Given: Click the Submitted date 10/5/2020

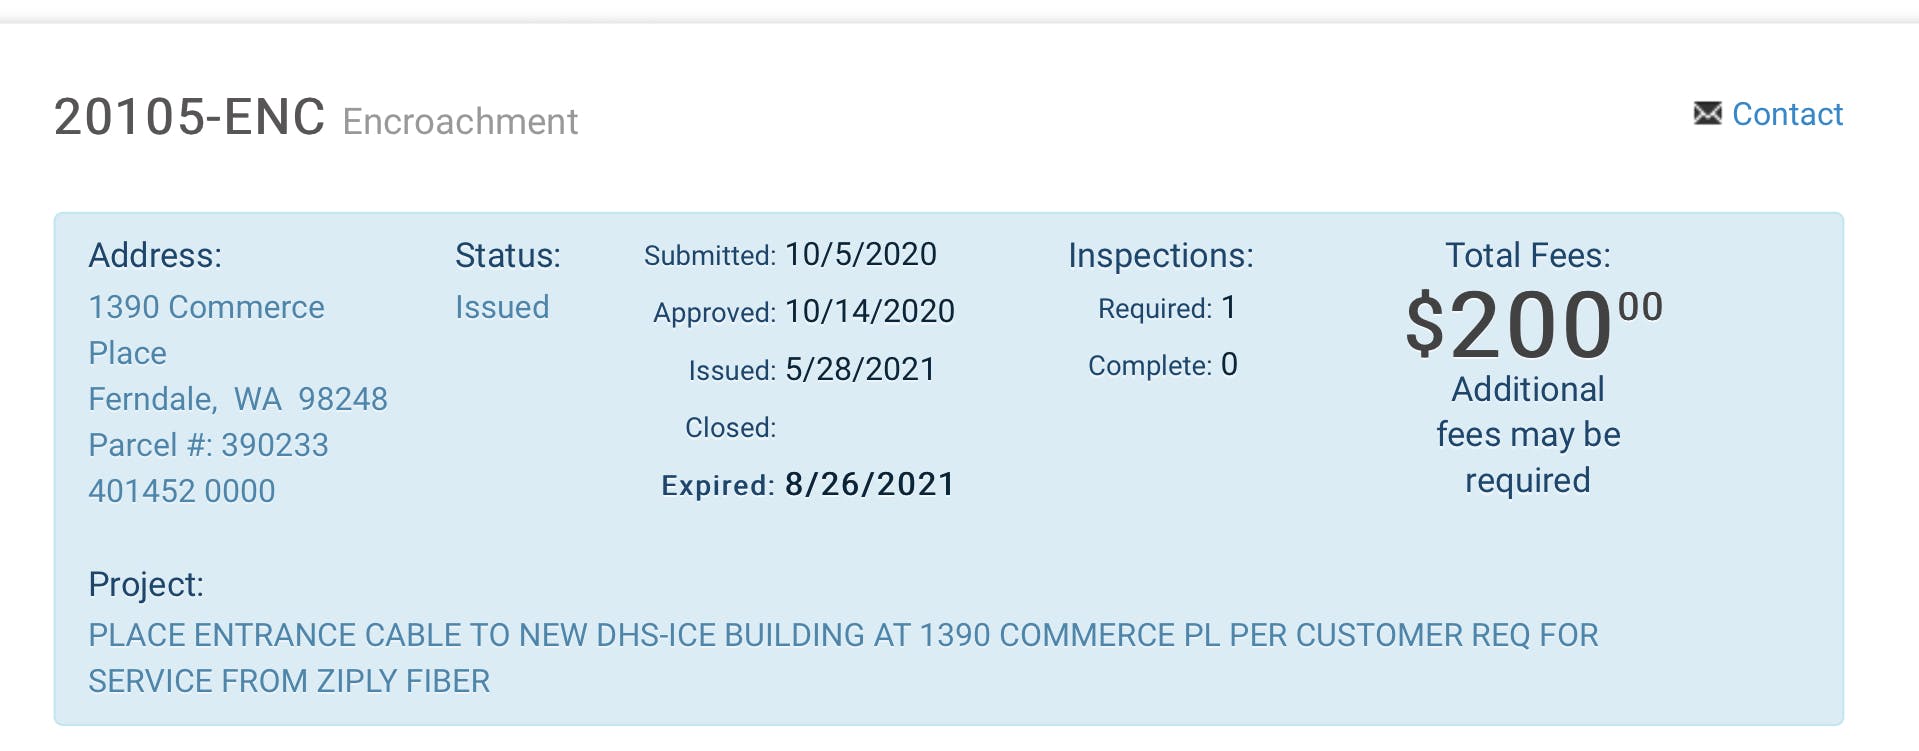Looking at the screenshot, I should [x=861, y=254].
